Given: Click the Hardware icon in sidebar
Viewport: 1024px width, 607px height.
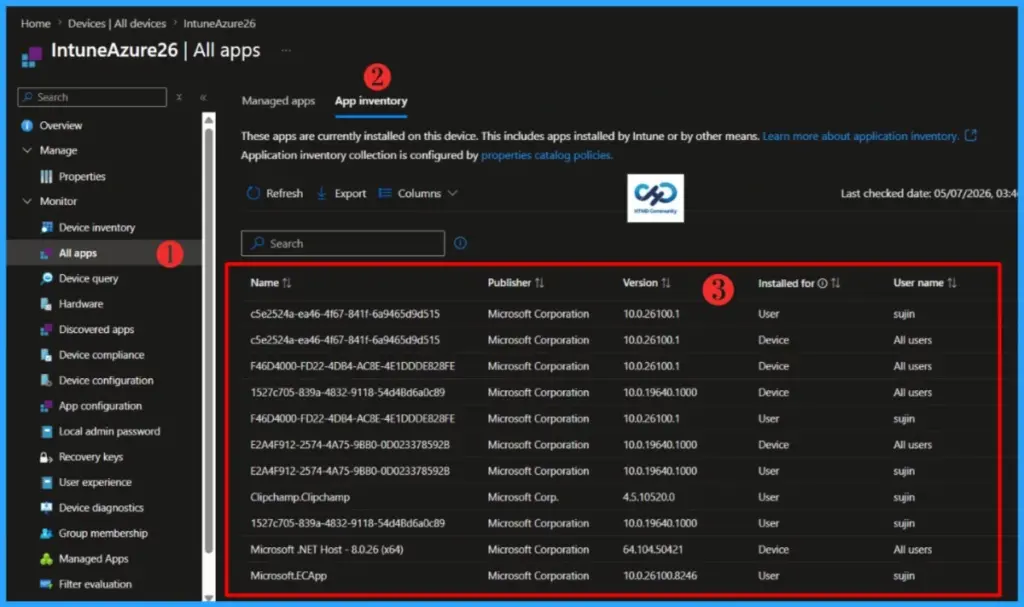Looking at the screenshot, I should pyautogui.click(x=46, y=304).
